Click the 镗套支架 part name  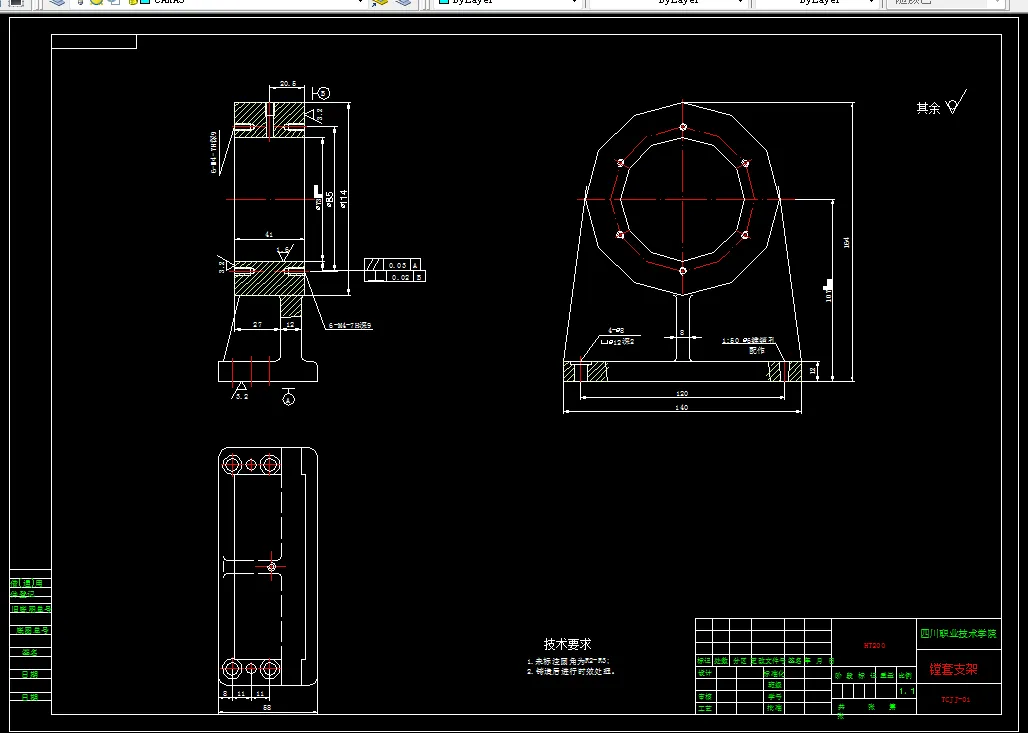point(954,669)
